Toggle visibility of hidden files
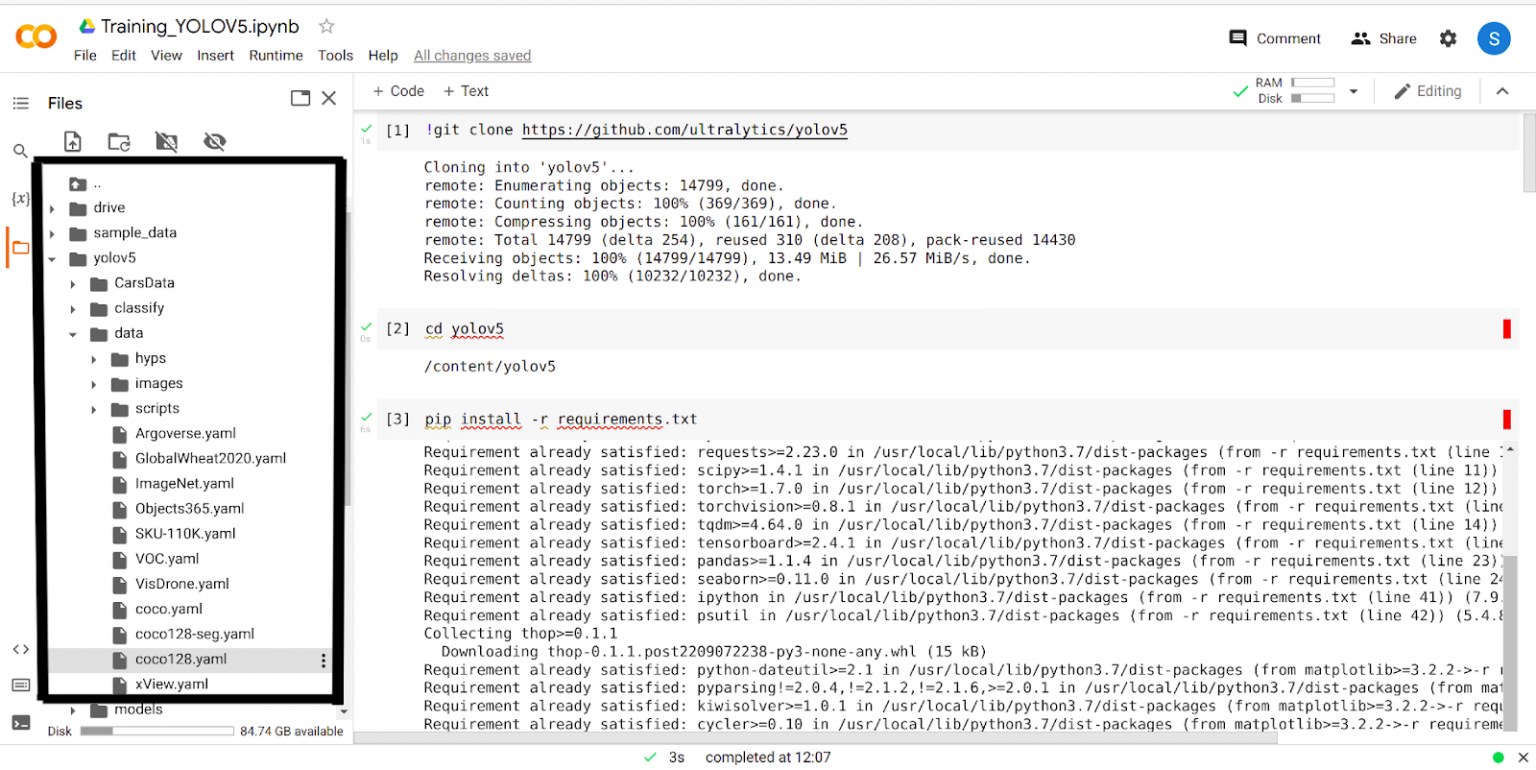 [x=214, y=141]
